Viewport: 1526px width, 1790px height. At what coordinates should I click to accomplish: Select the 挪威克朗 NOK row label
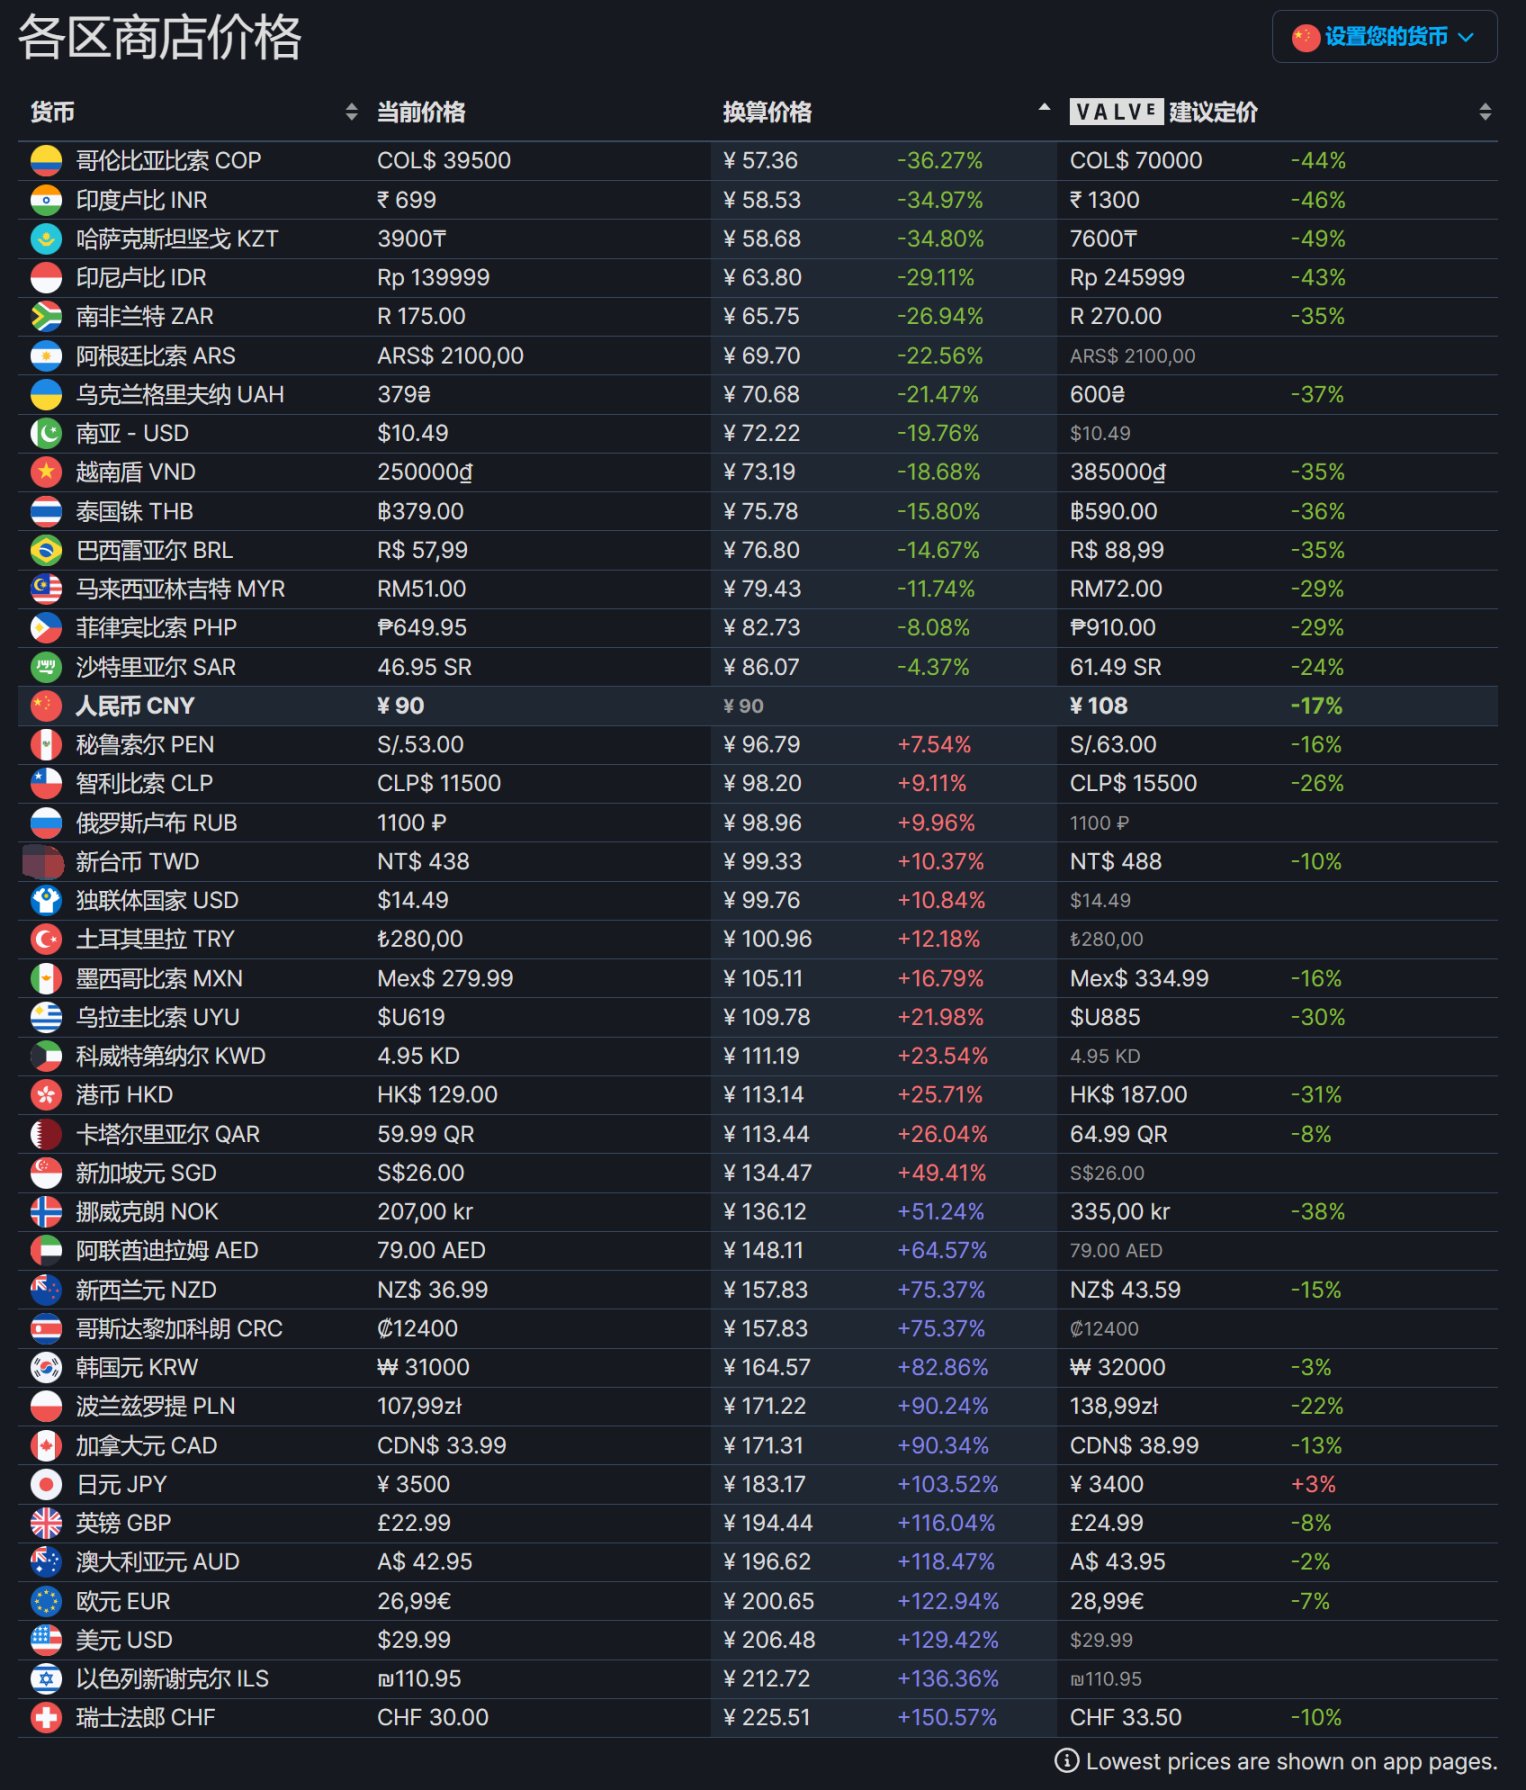click(147, 1212)
